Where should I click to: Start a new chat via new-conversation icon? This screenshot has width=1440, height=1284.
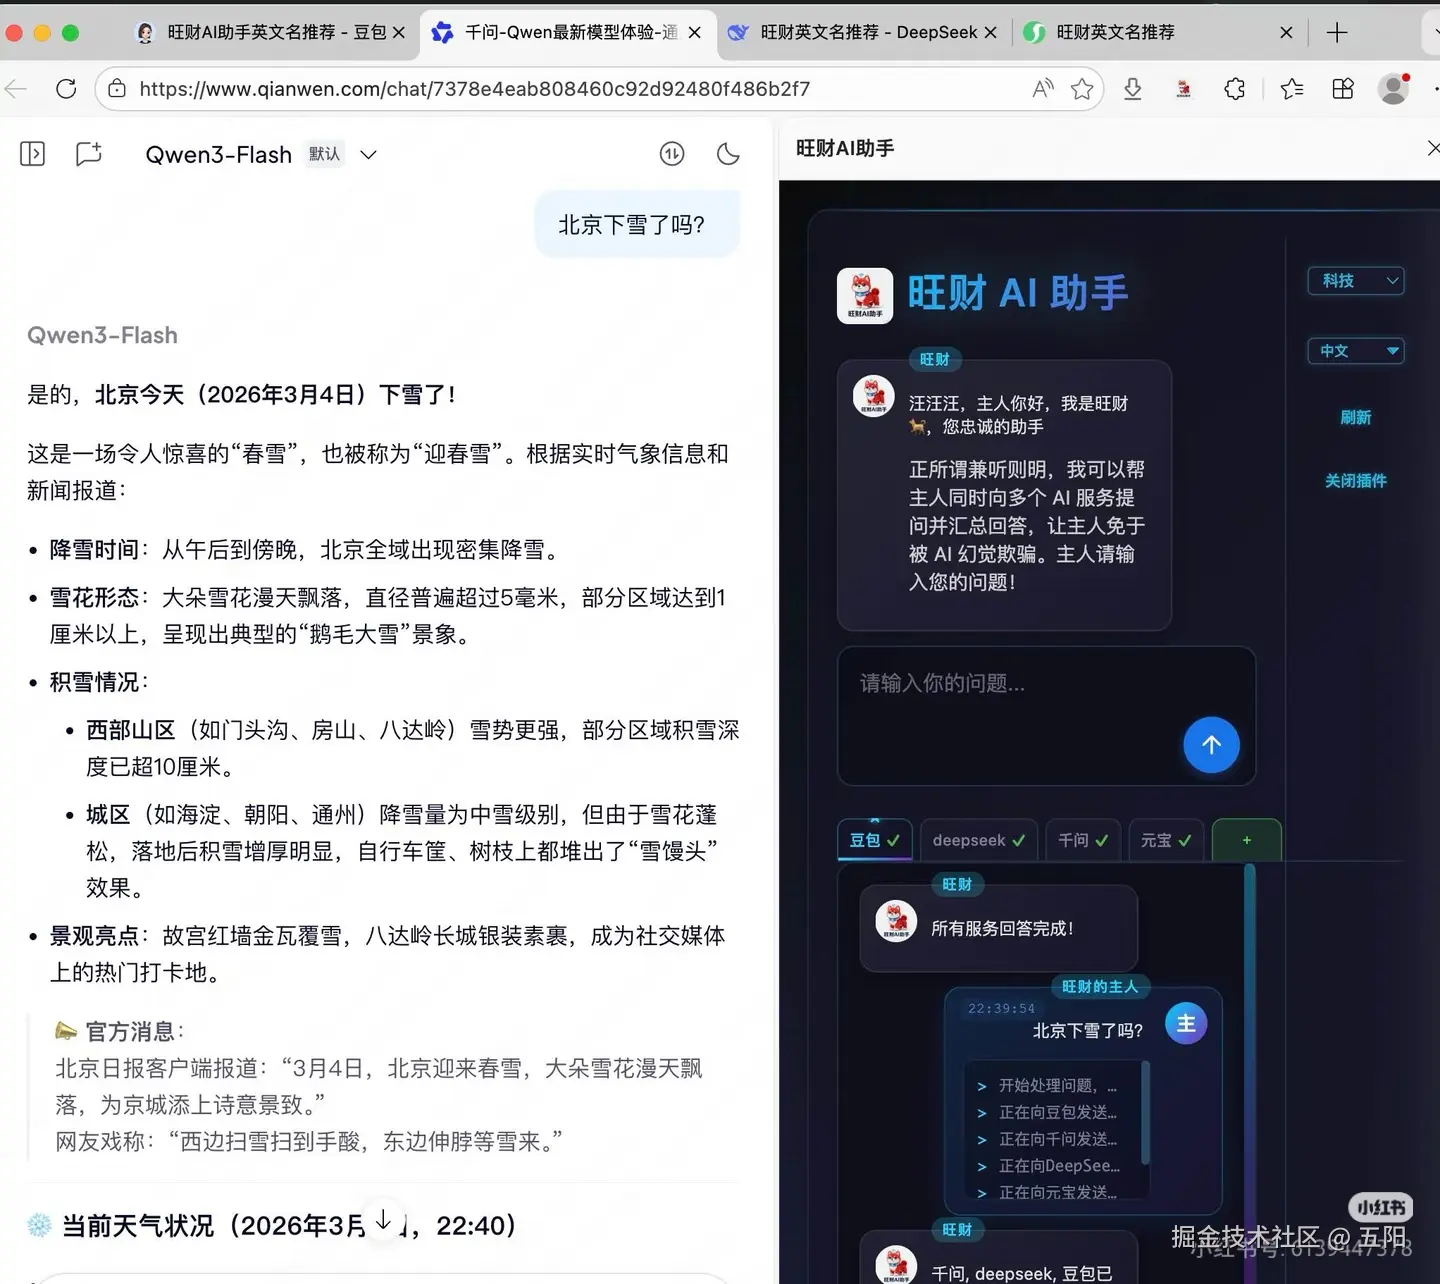tap(88, 154)
